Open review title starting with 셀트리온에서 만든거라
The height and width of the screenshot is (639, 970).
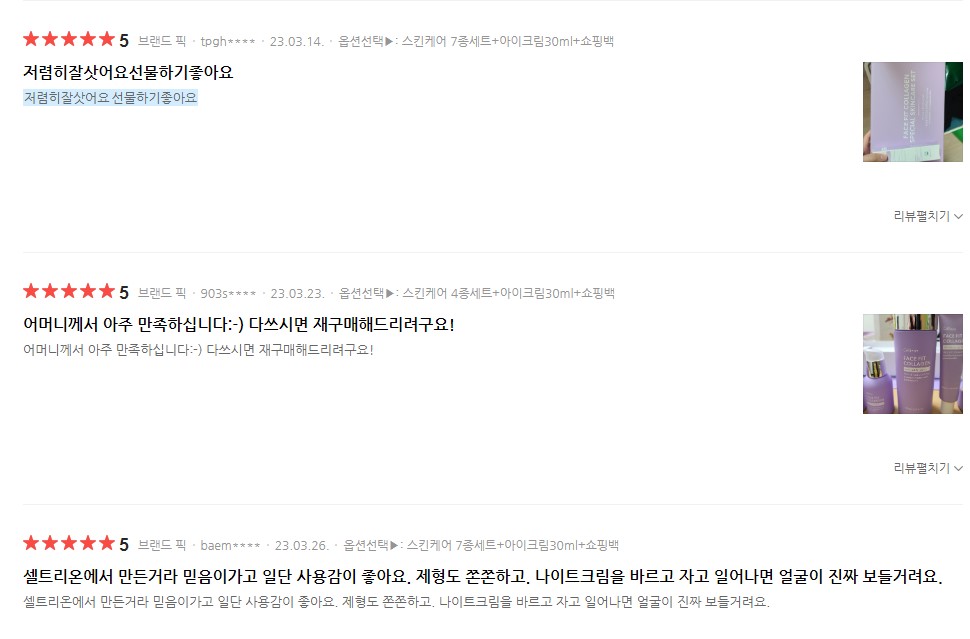point(483,577)
